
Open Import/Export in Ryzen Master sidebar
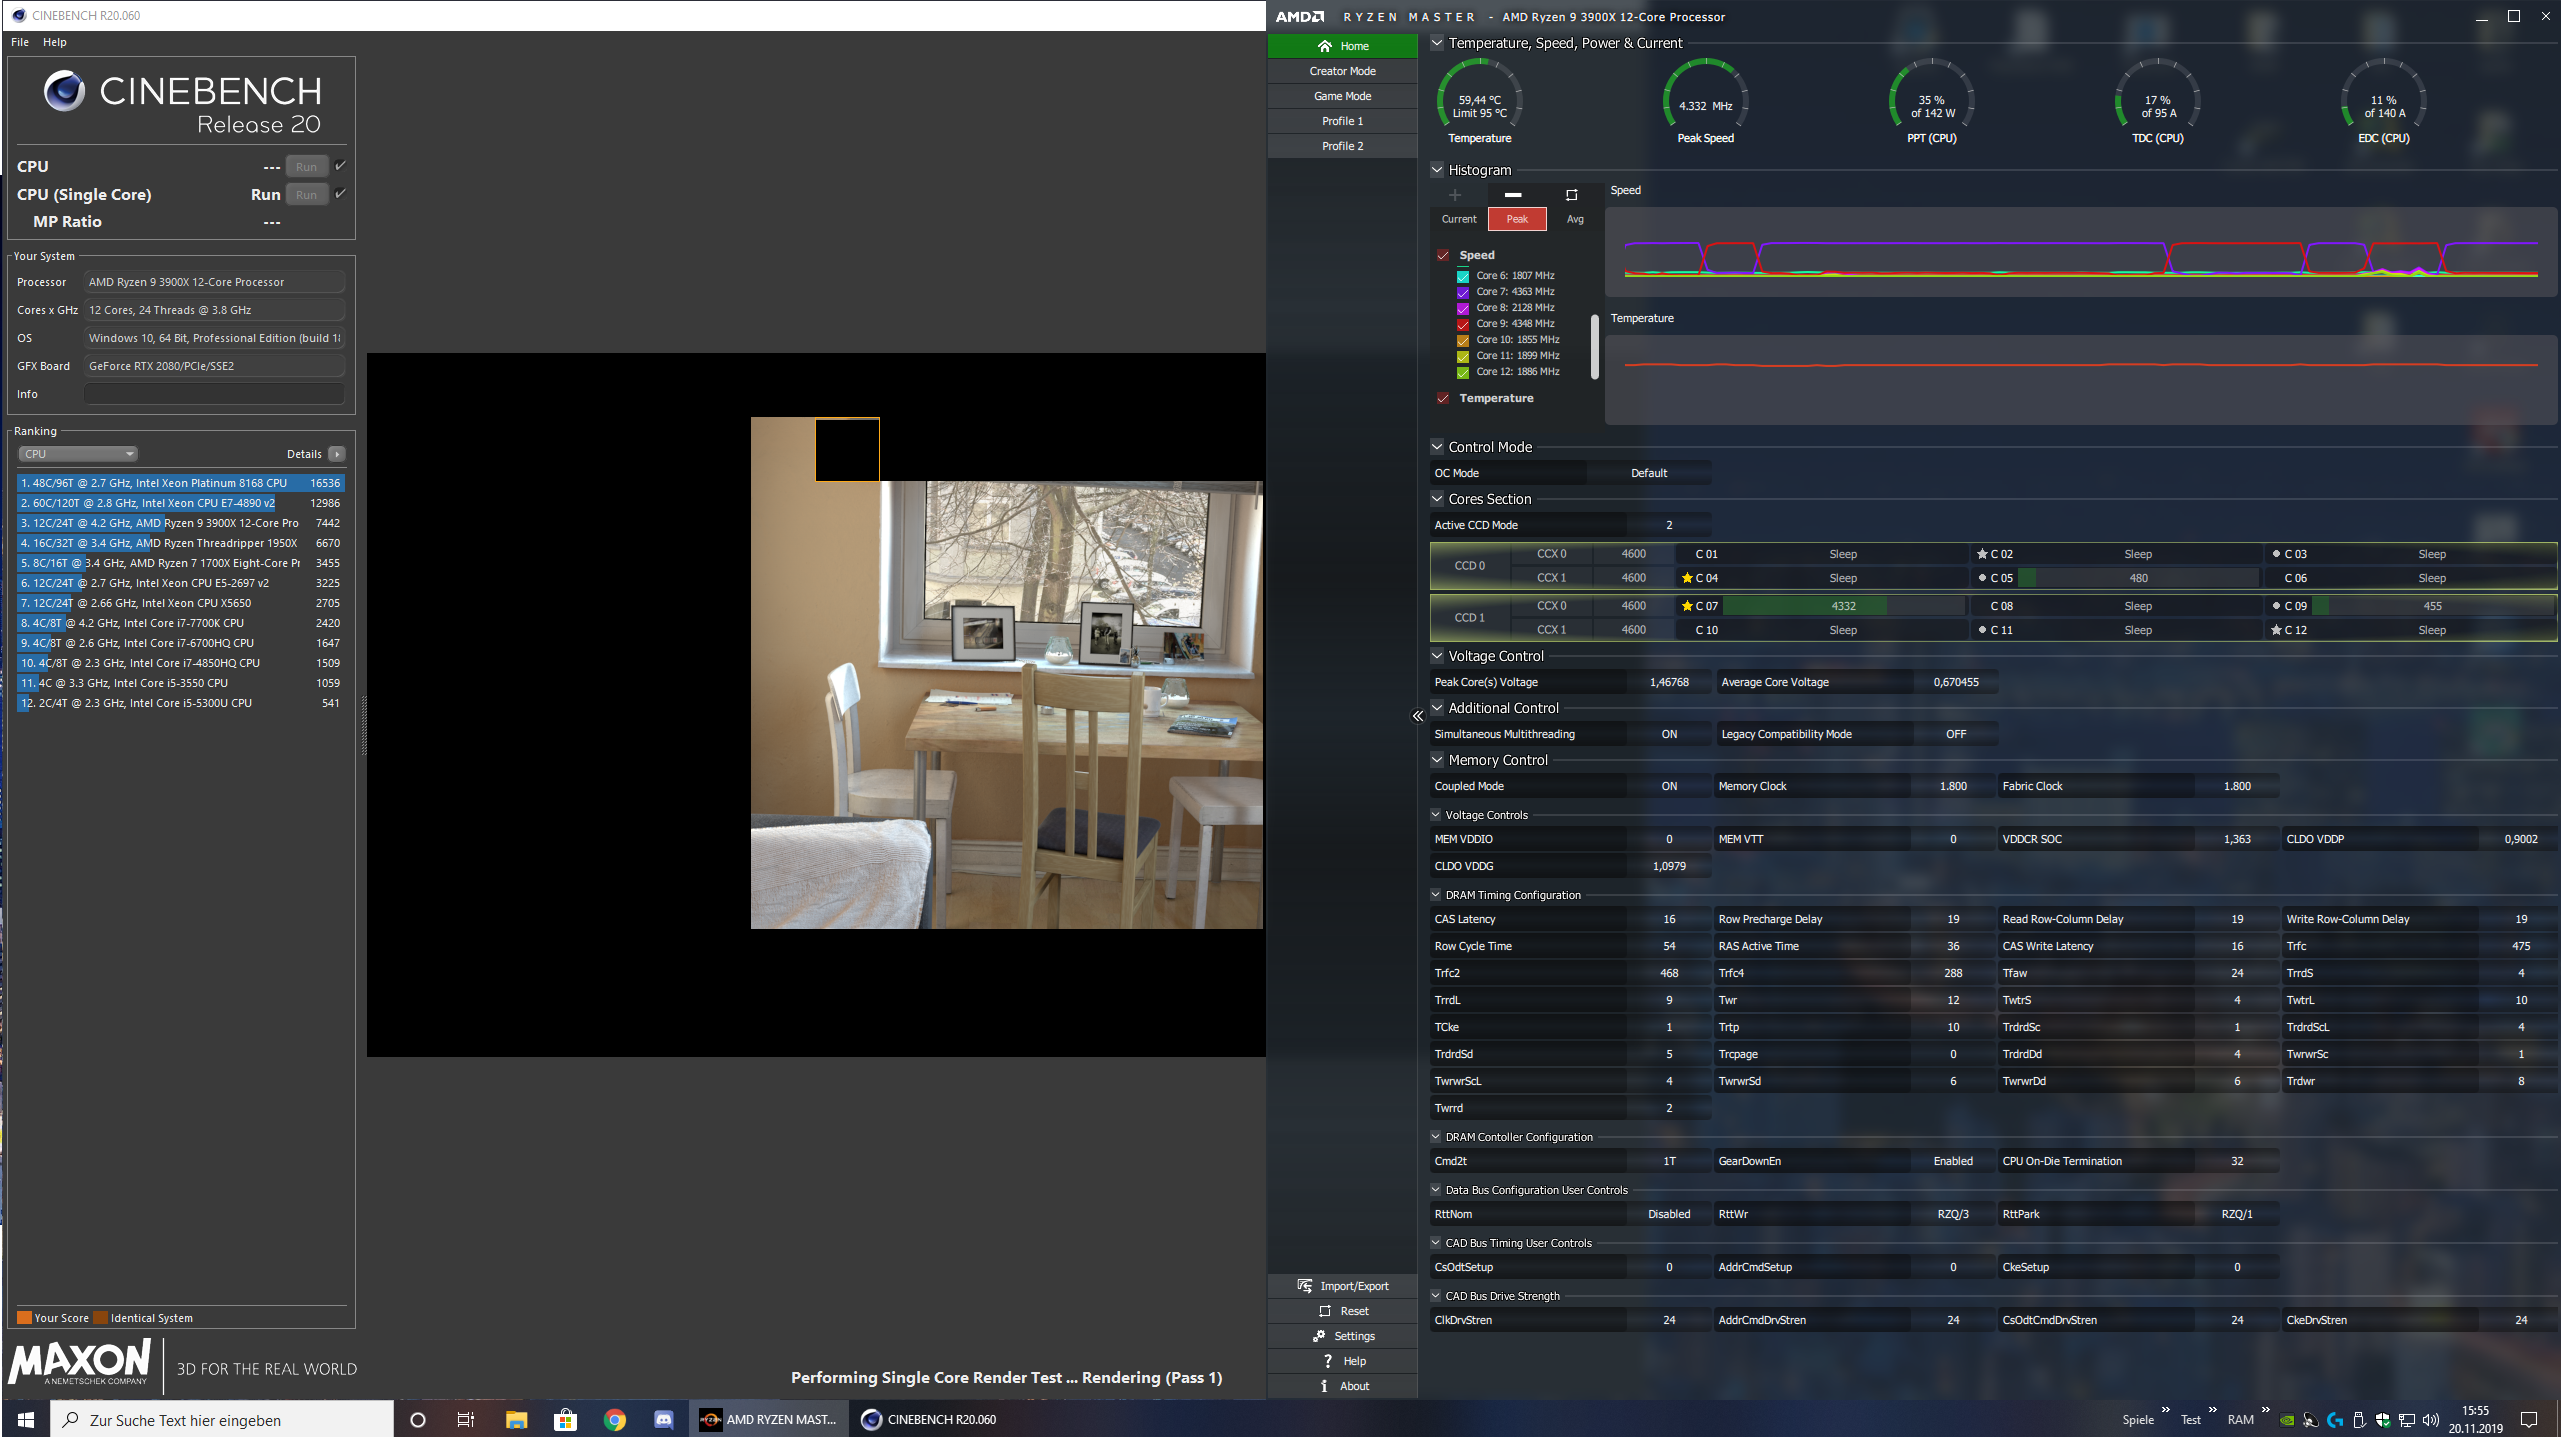1343,1286
